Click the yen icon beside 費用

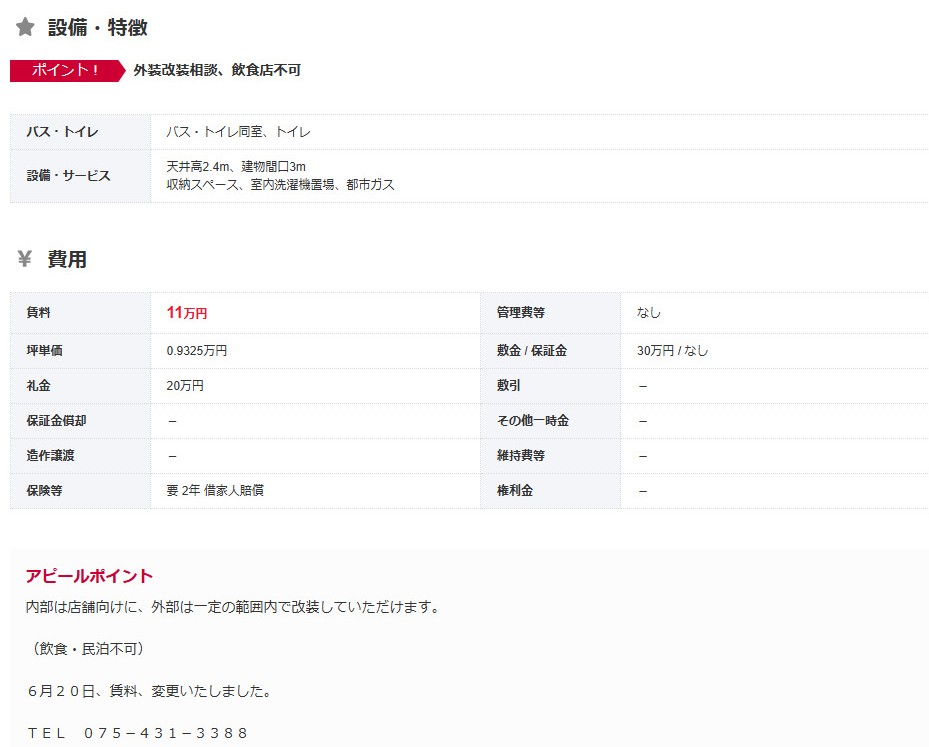[25, 260]
